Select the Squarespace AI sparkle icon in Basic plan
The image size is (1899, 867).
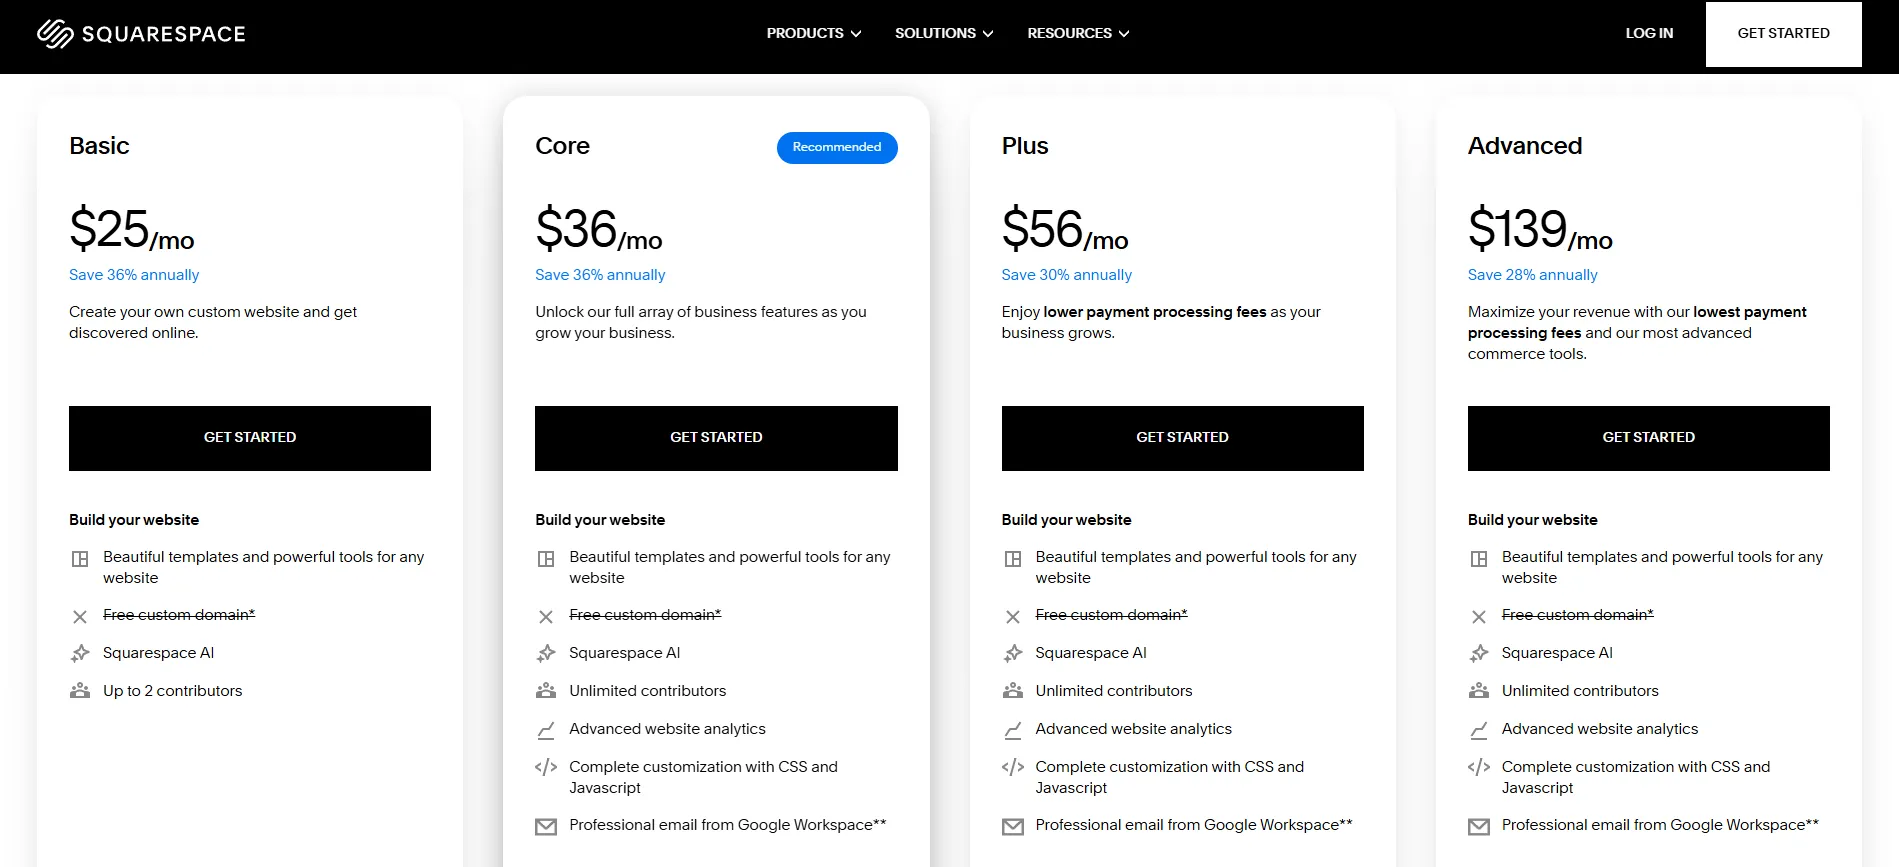tap(81, 653)
